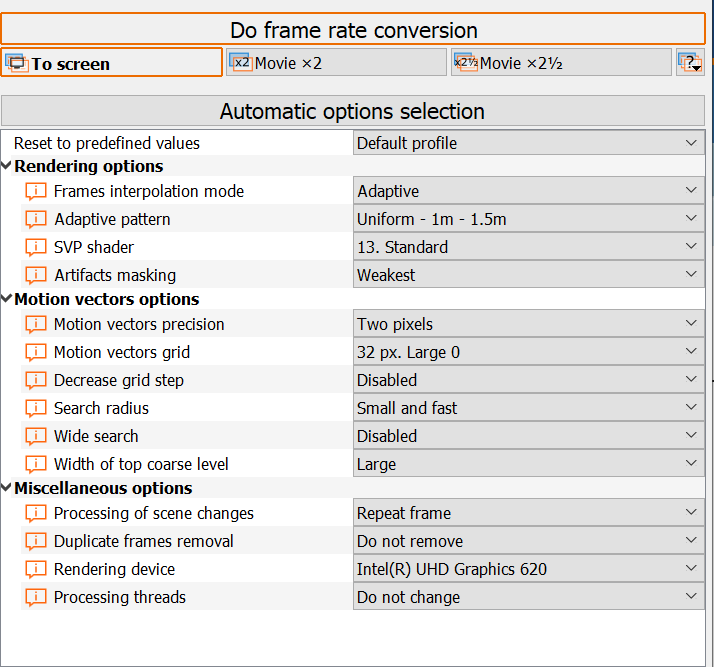The image size is (714, 667).
Task: Open Reset to predefined values profile dropdown
Action: [x=529, y=143]
